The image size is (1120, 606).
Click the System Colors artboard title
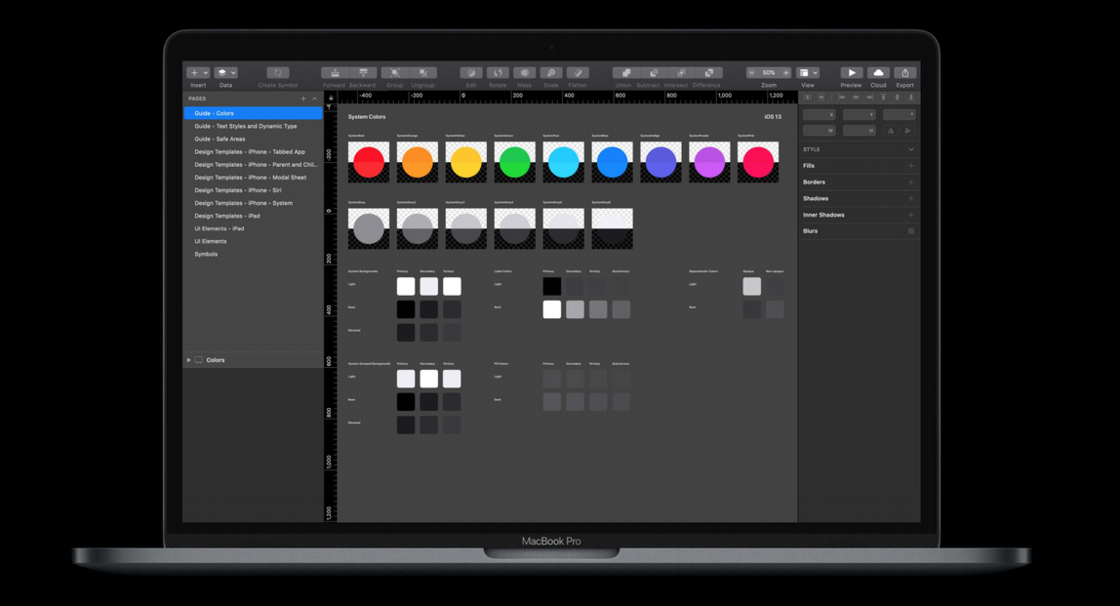(x=366, y=116)
